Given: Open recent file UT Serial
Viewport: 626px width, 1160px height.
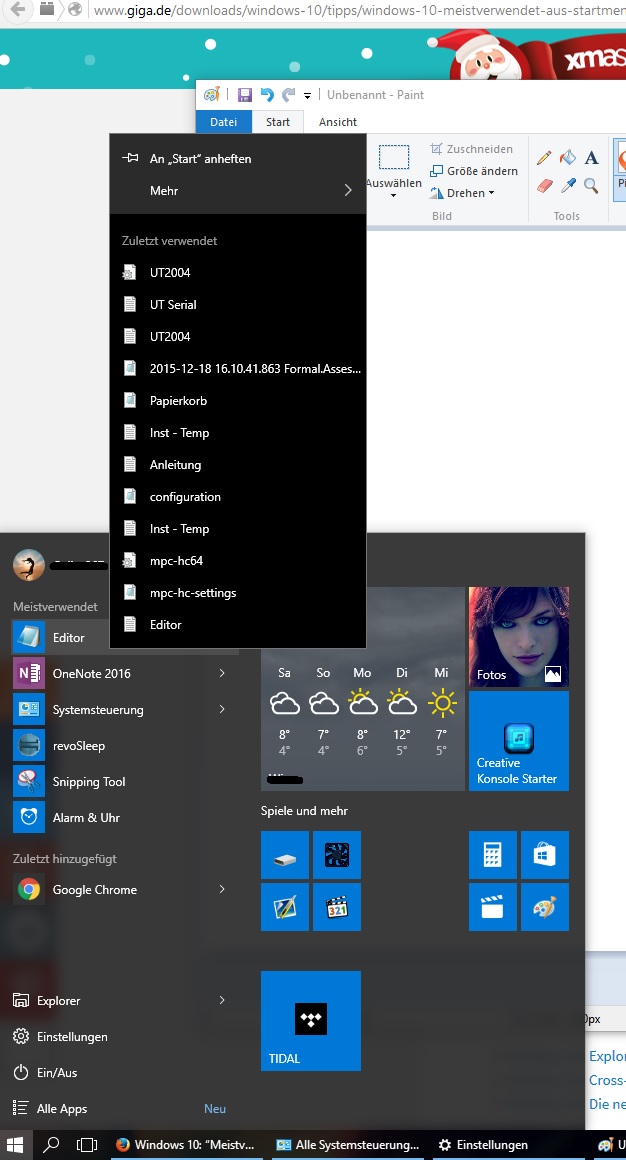Looking at the screenshot, I should tap(238, 304).
